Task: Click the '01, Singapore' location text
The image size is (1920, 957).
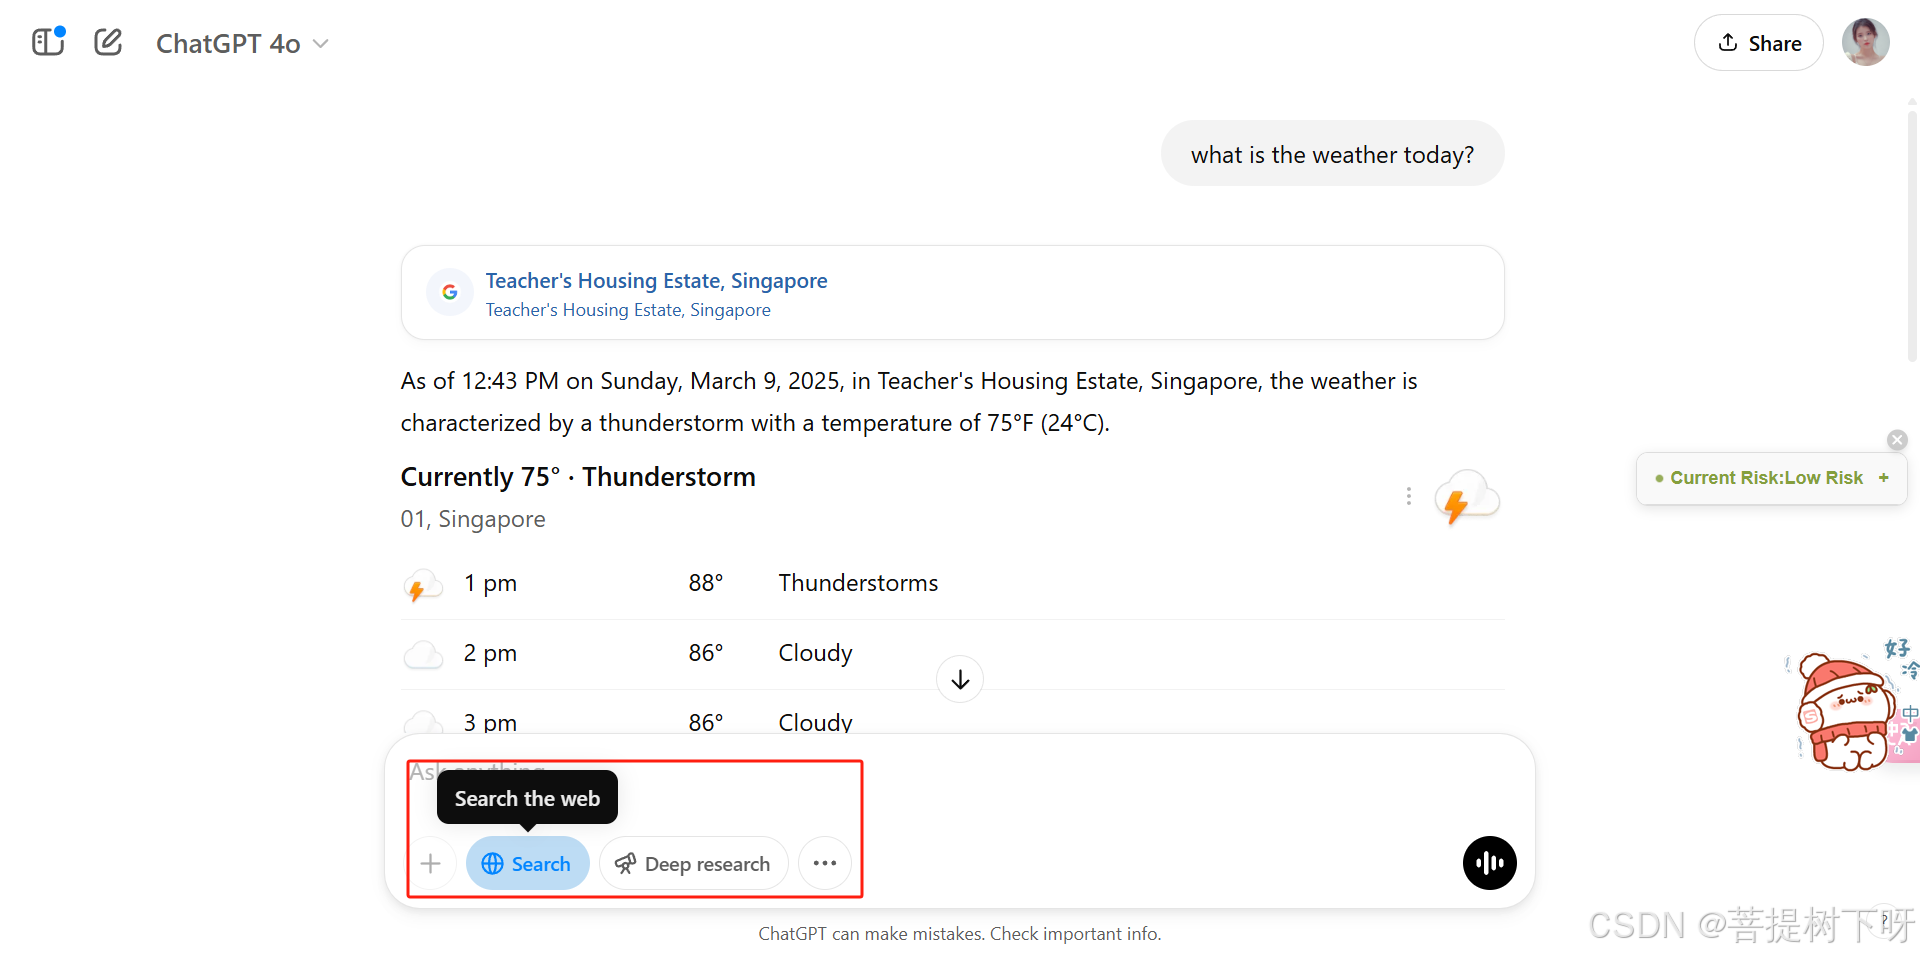Action: (473, 519)
